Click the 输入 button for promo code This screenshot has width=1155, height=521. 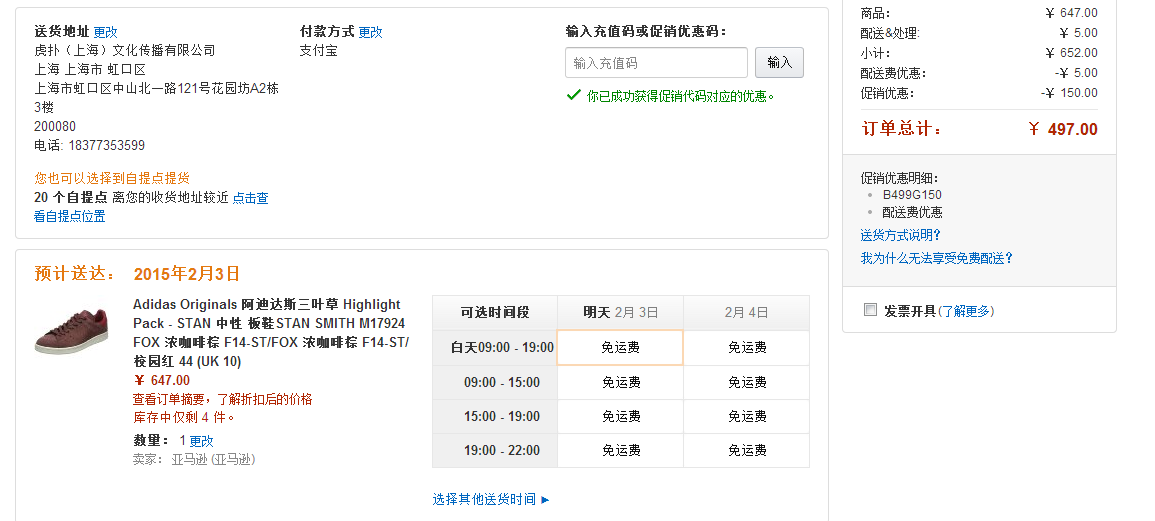pos(779,63)
